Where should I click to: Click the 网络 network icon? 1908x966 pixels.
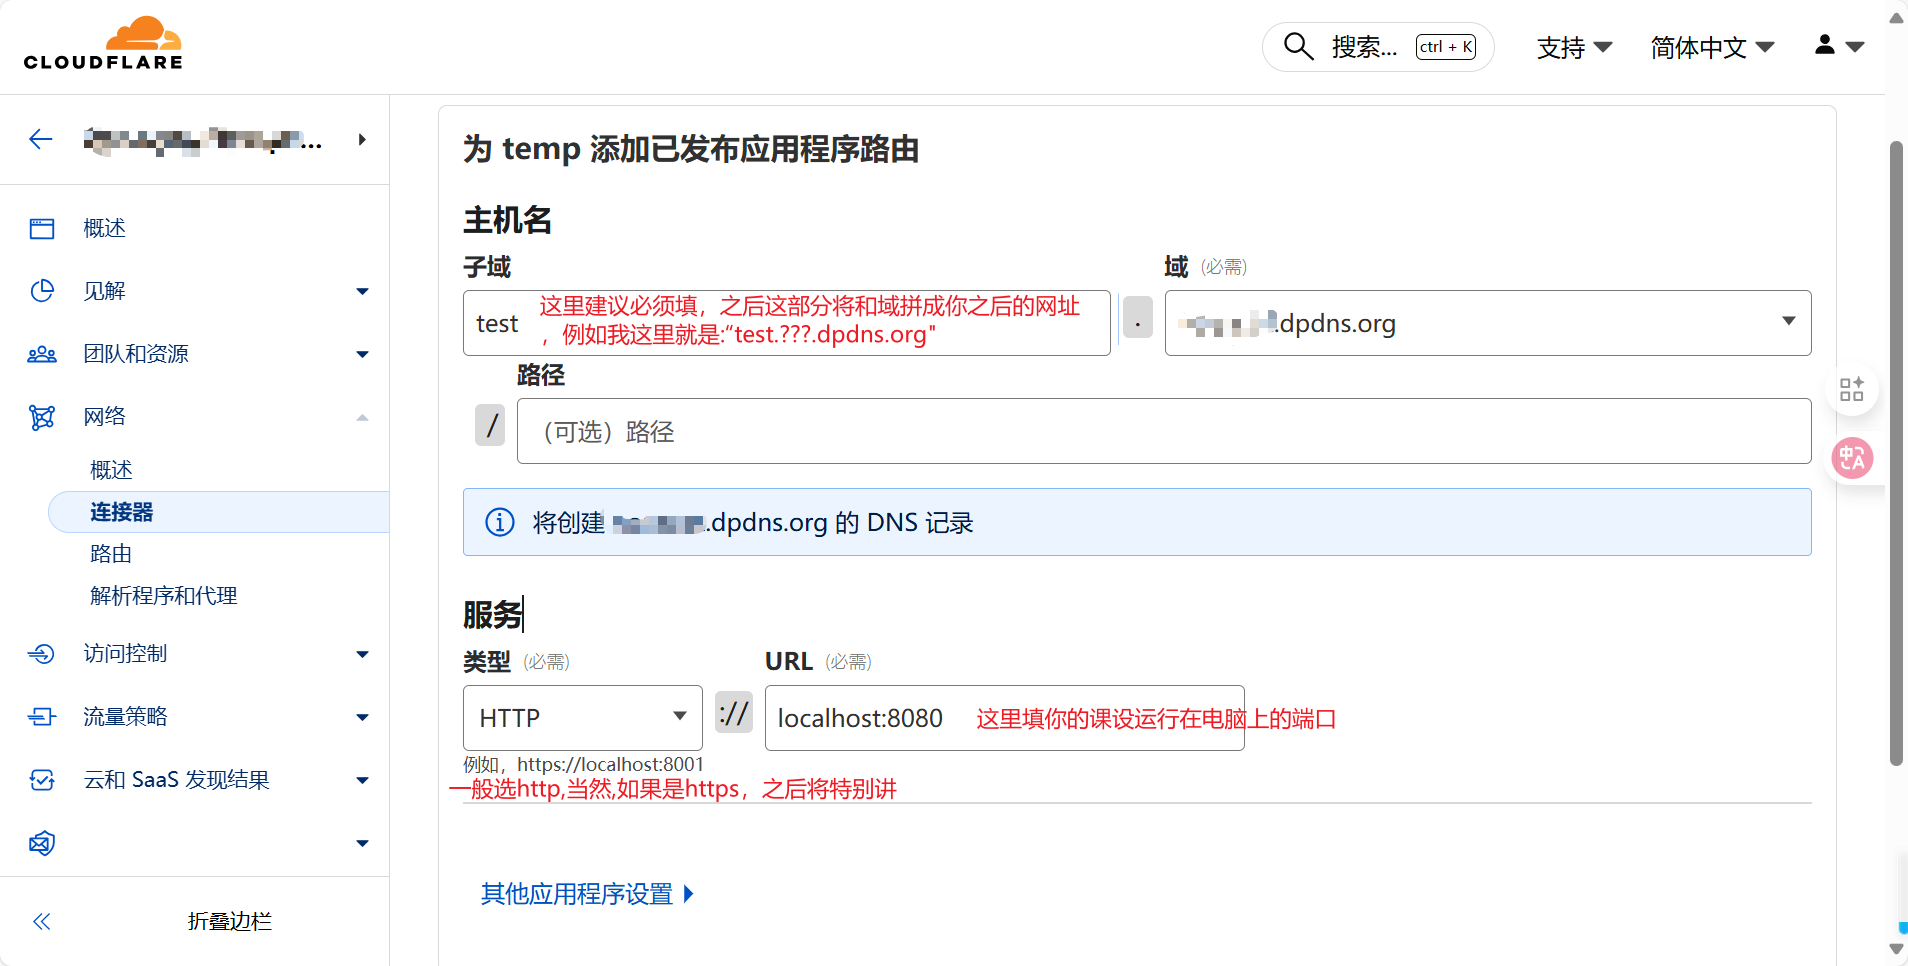(x=42, y=417)
